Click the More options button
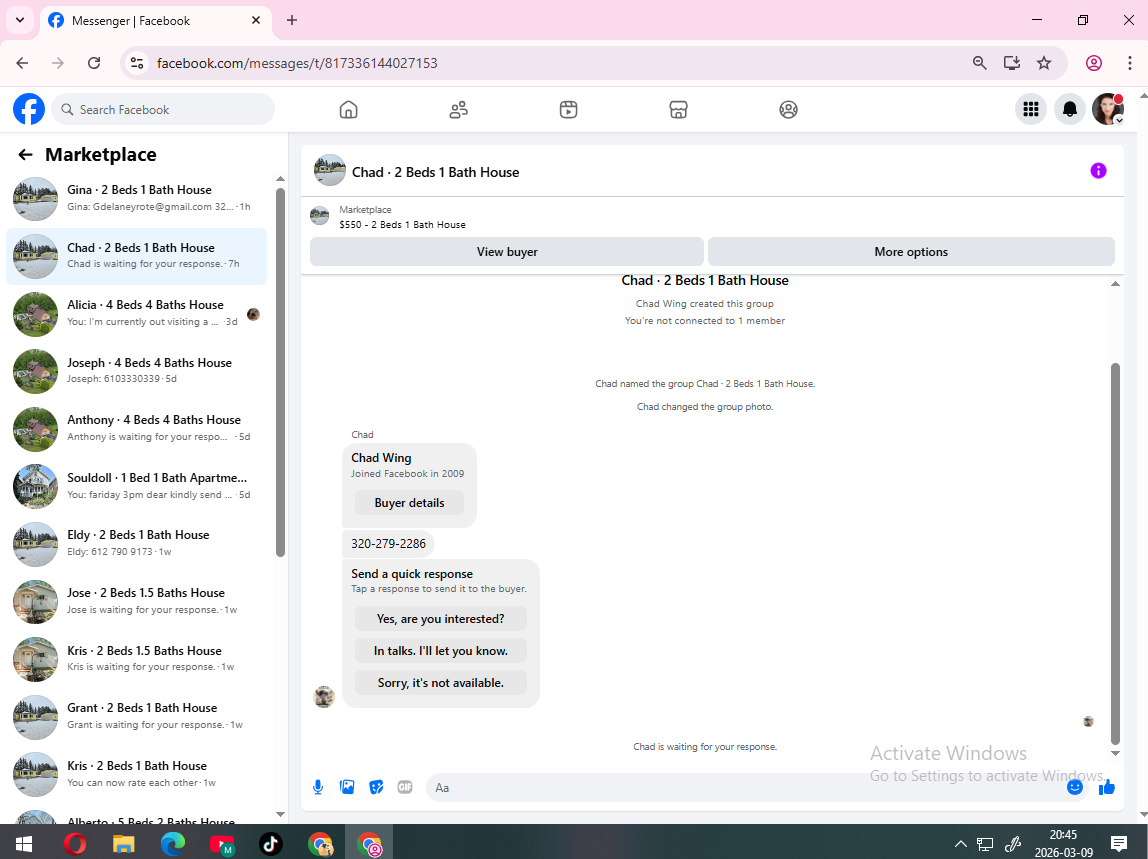Viewport: 1148px width, 859px height. coord(911,252)
